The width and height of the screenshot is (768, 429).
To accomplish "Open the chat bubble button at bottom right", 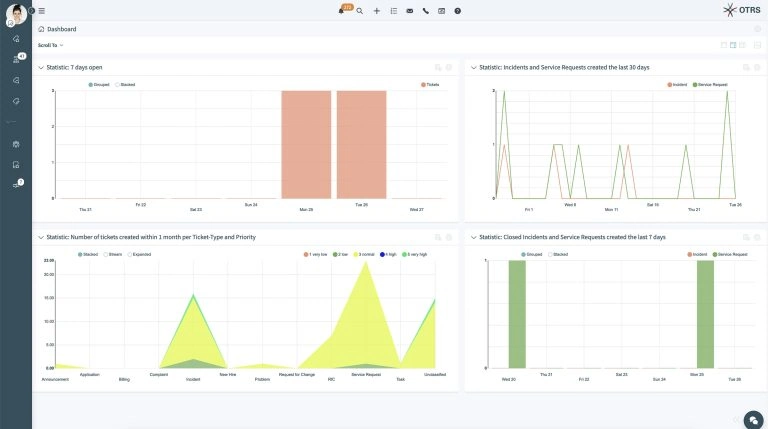I will pos(754,420).
